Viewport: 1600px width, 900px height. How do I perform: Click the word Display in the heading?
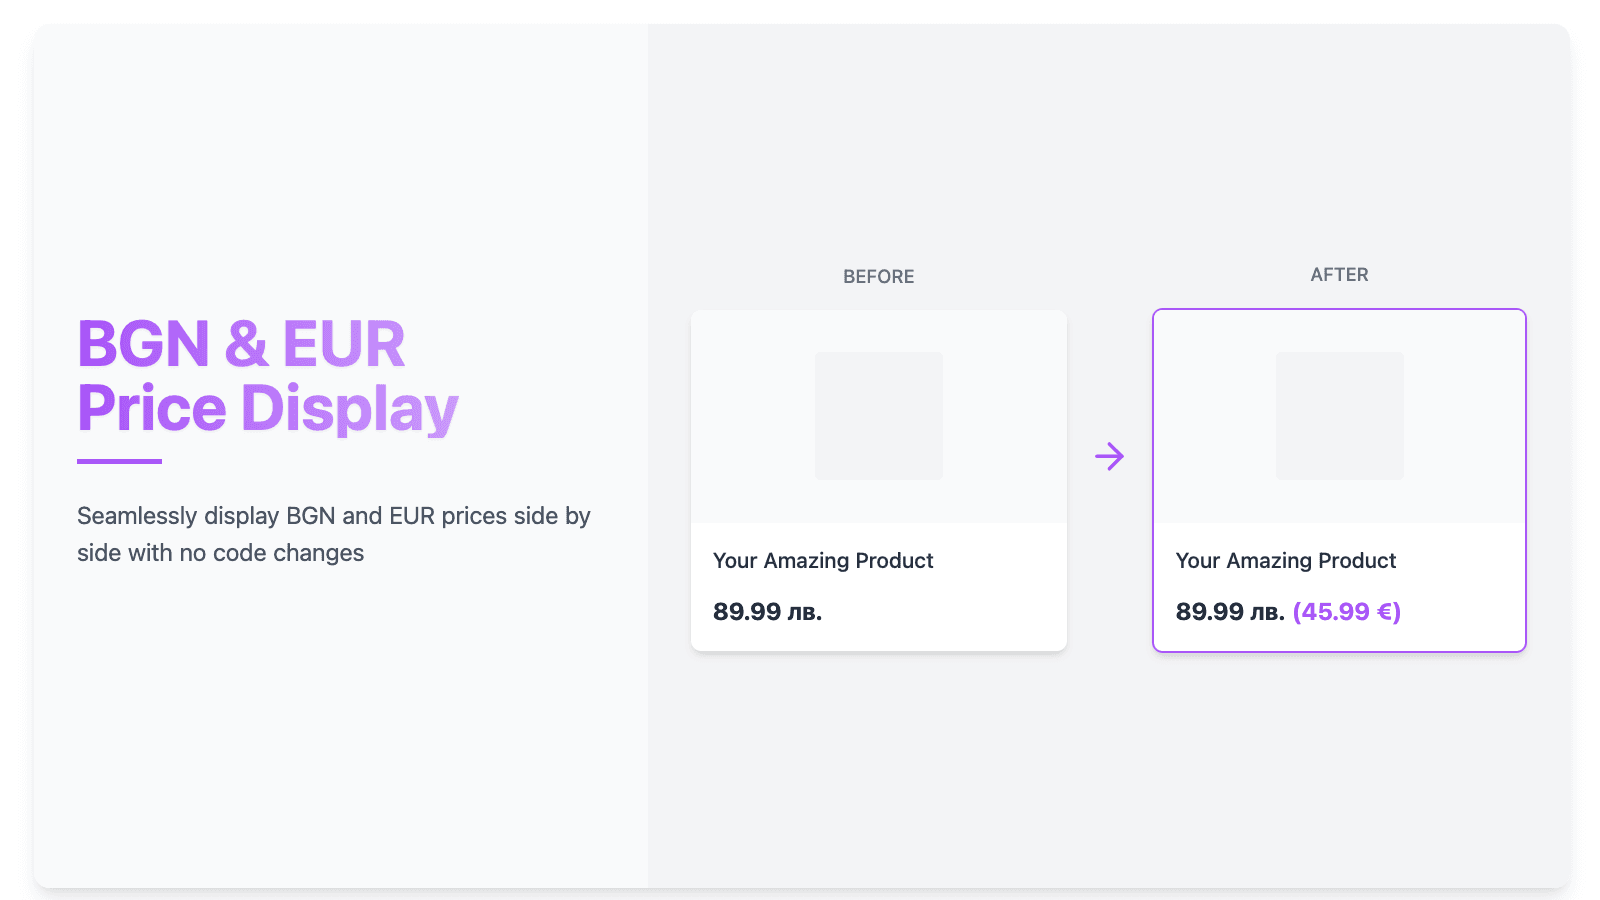pos(349,409)
